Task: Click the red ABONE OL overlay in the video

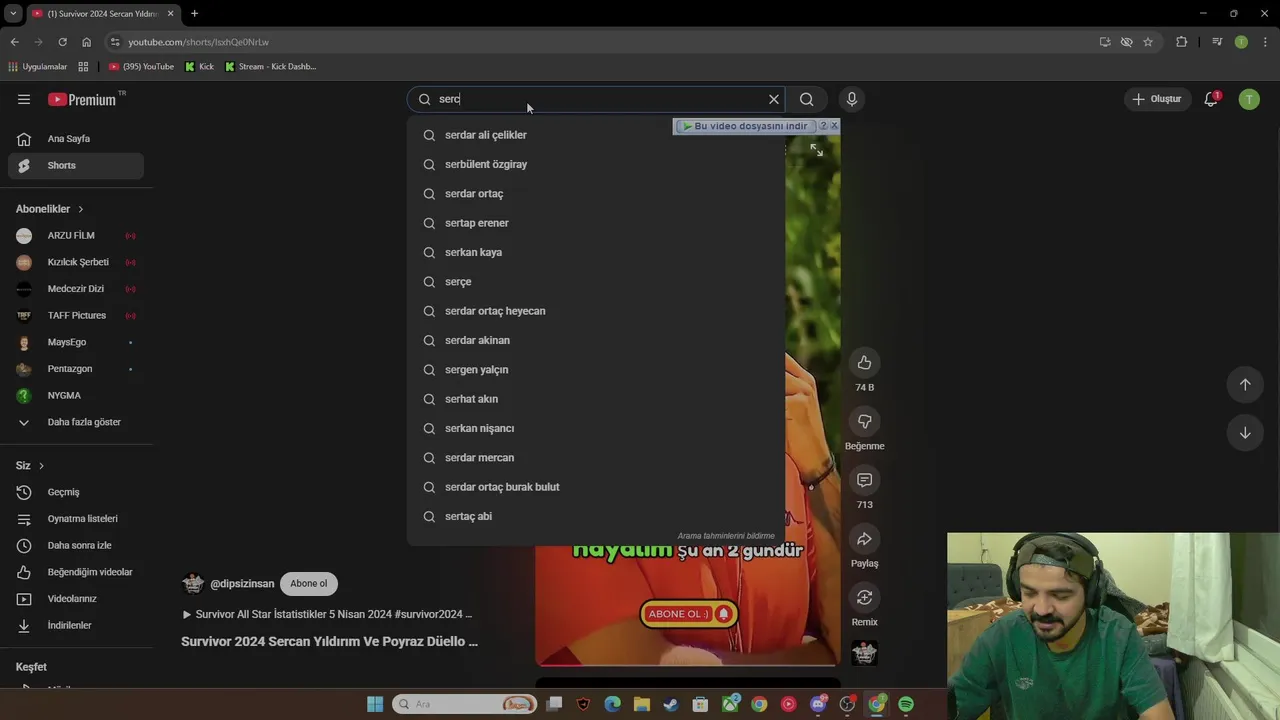Action: 689,614
